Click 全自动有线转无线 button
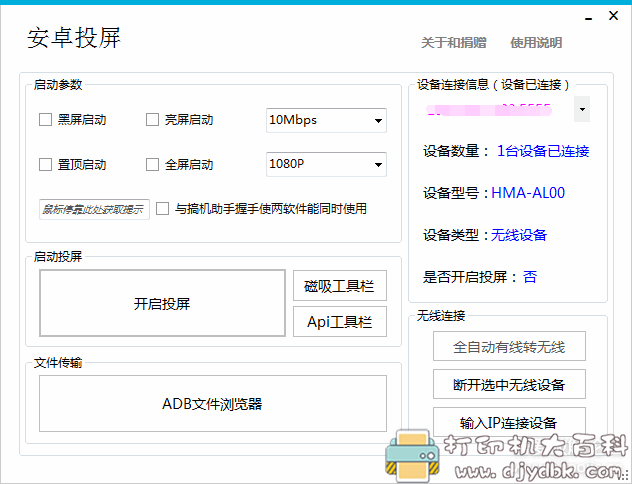The width and height of the screenshot is (632, 484). tap(509, 346)
